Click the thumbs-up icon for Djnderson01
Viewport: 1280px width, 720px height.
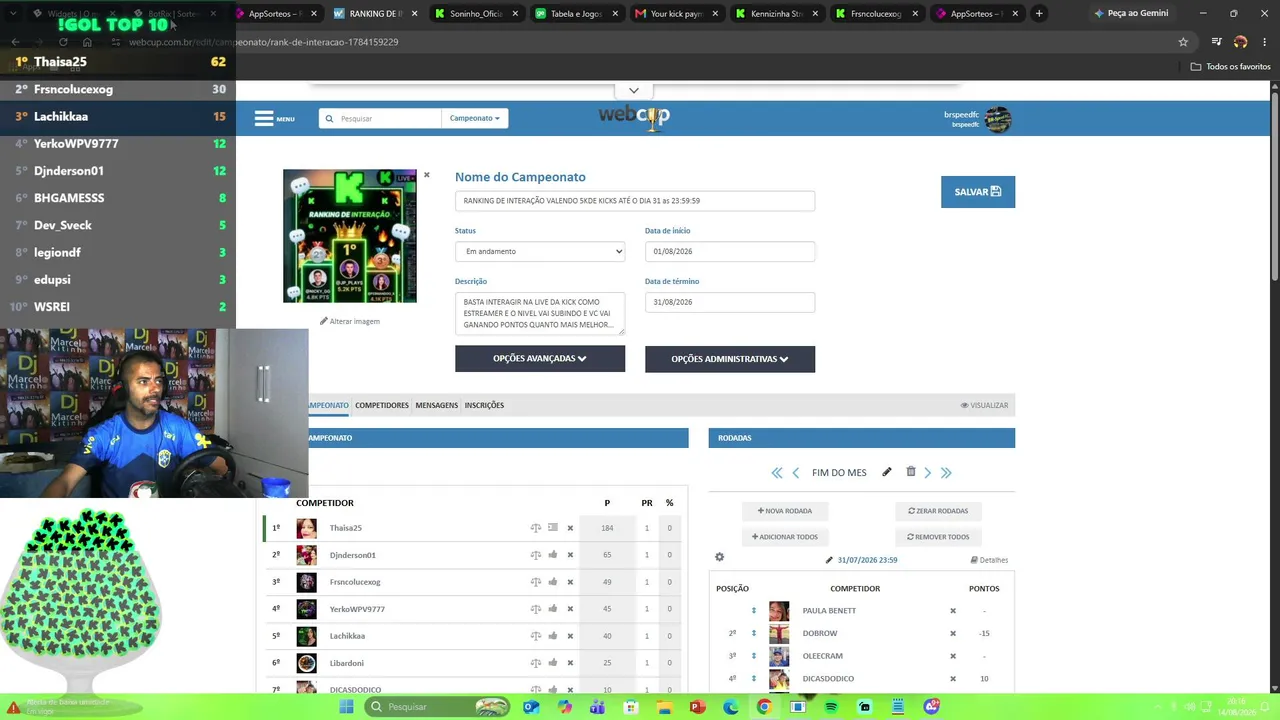pos(553,555)
